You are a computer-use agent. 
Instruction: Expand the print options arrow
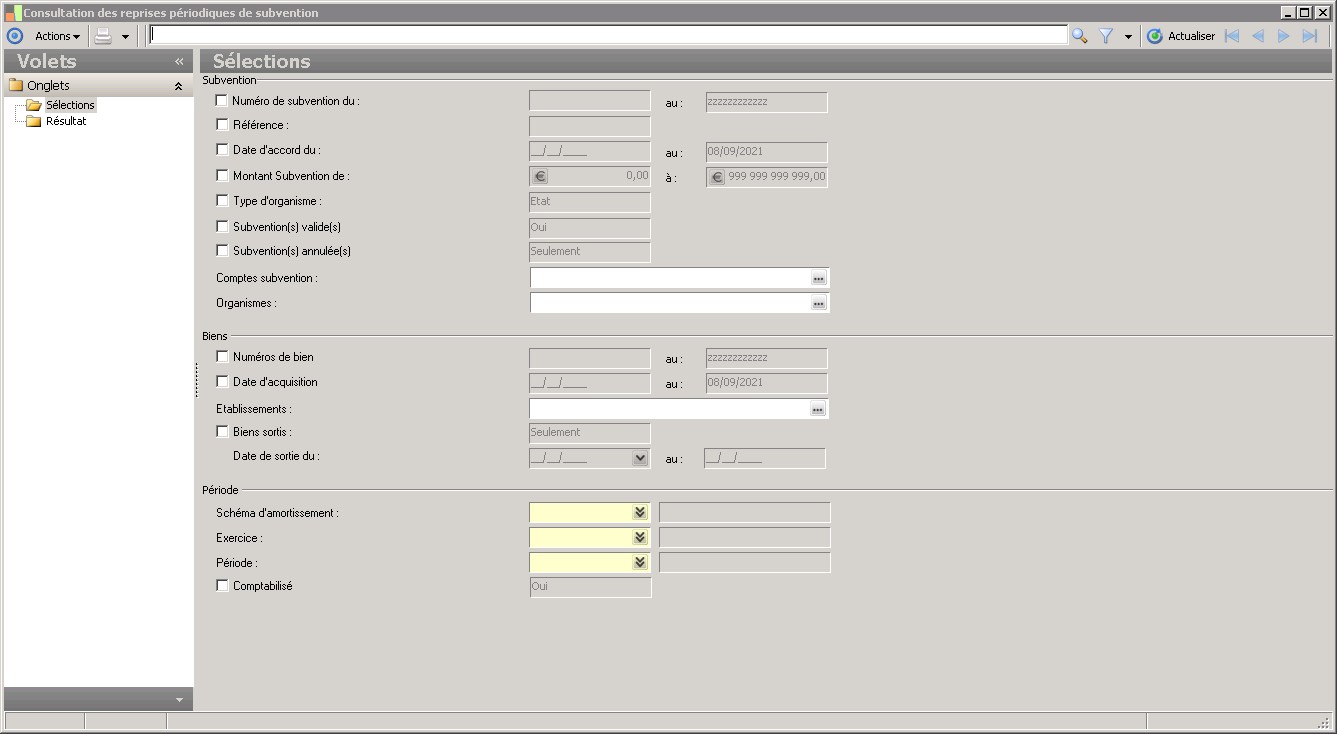(x=125, y=36)
